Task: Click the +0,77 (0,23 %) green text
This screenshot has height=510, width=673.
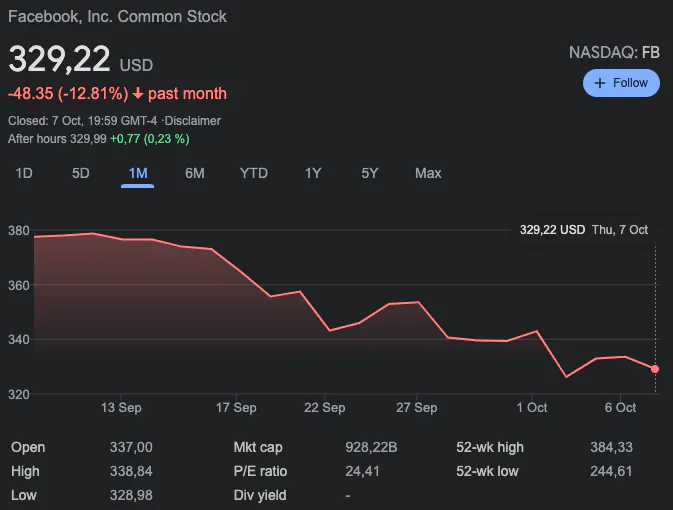Action: [x=150, y=139]
